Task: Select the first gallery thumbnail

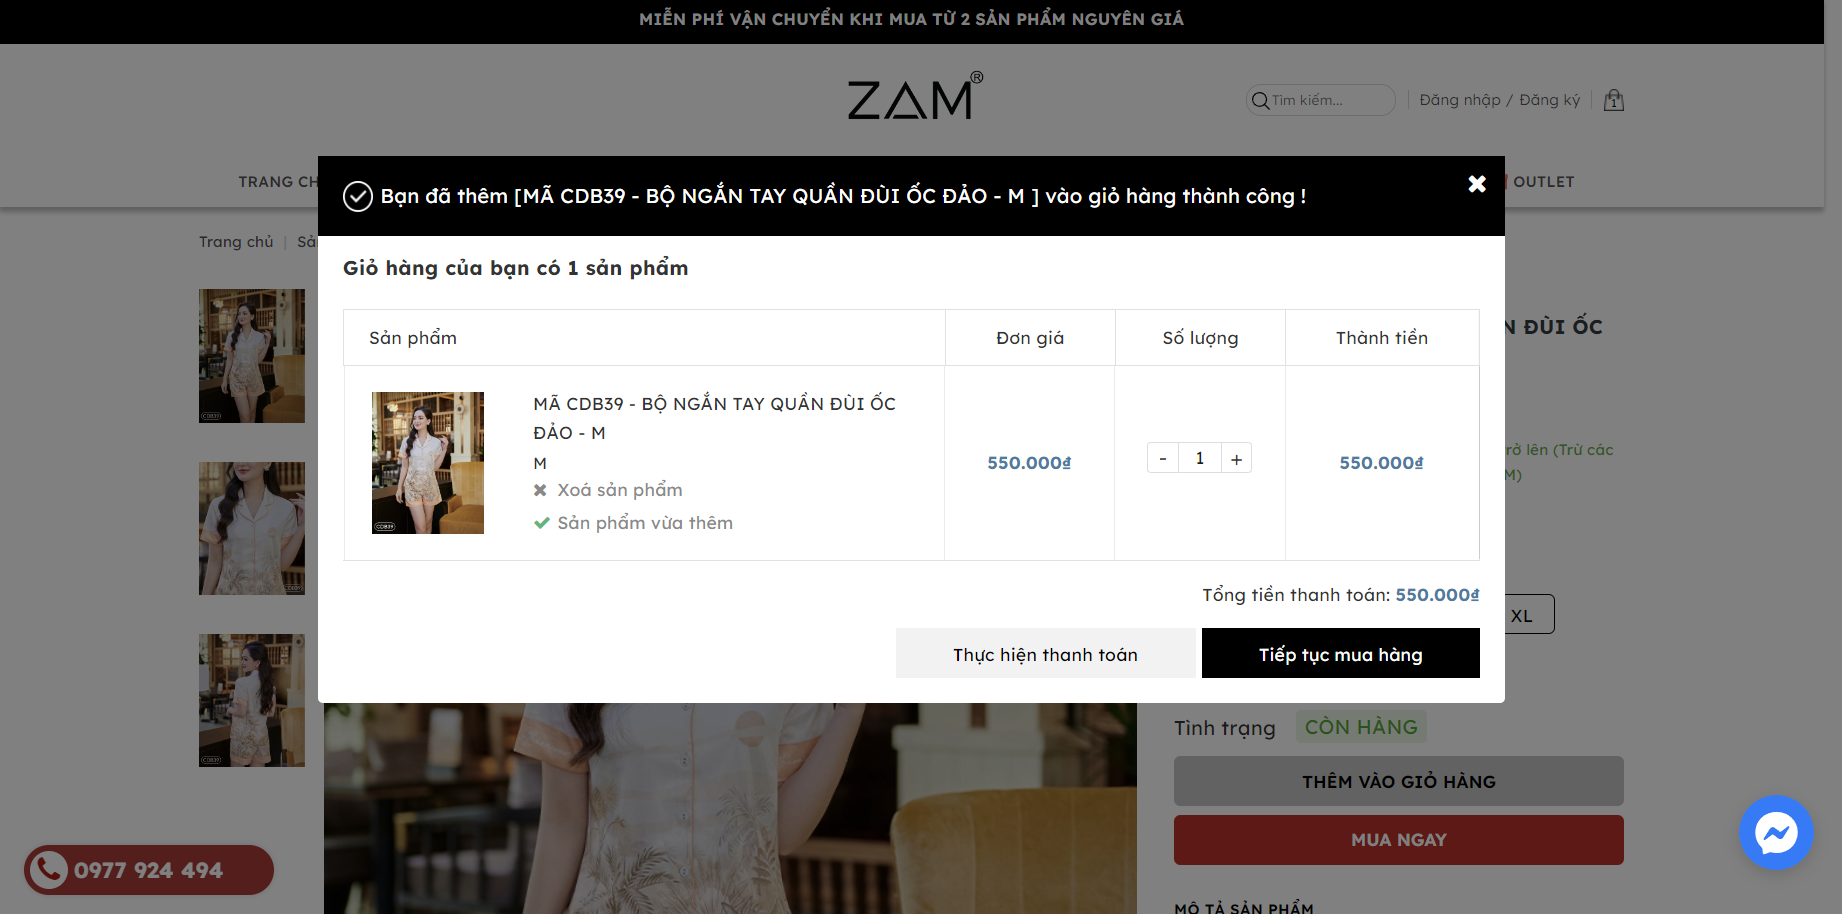Action: (252, 356)
